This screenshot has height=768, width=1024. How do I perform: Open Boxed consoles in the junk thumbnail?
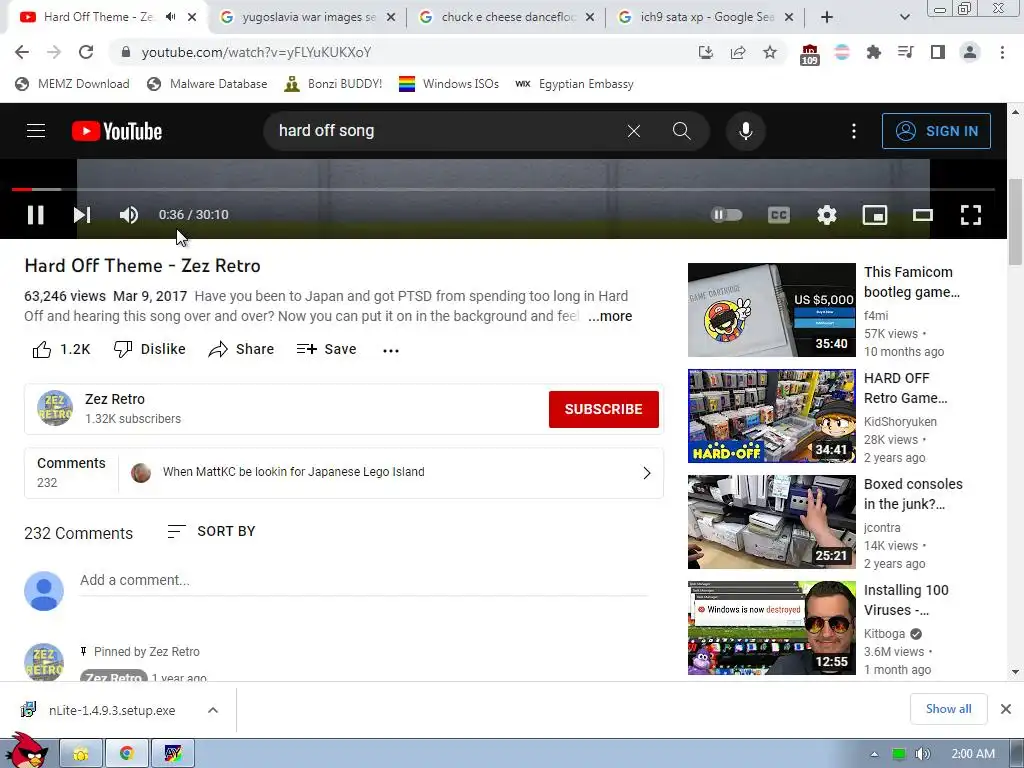(771, 522)
